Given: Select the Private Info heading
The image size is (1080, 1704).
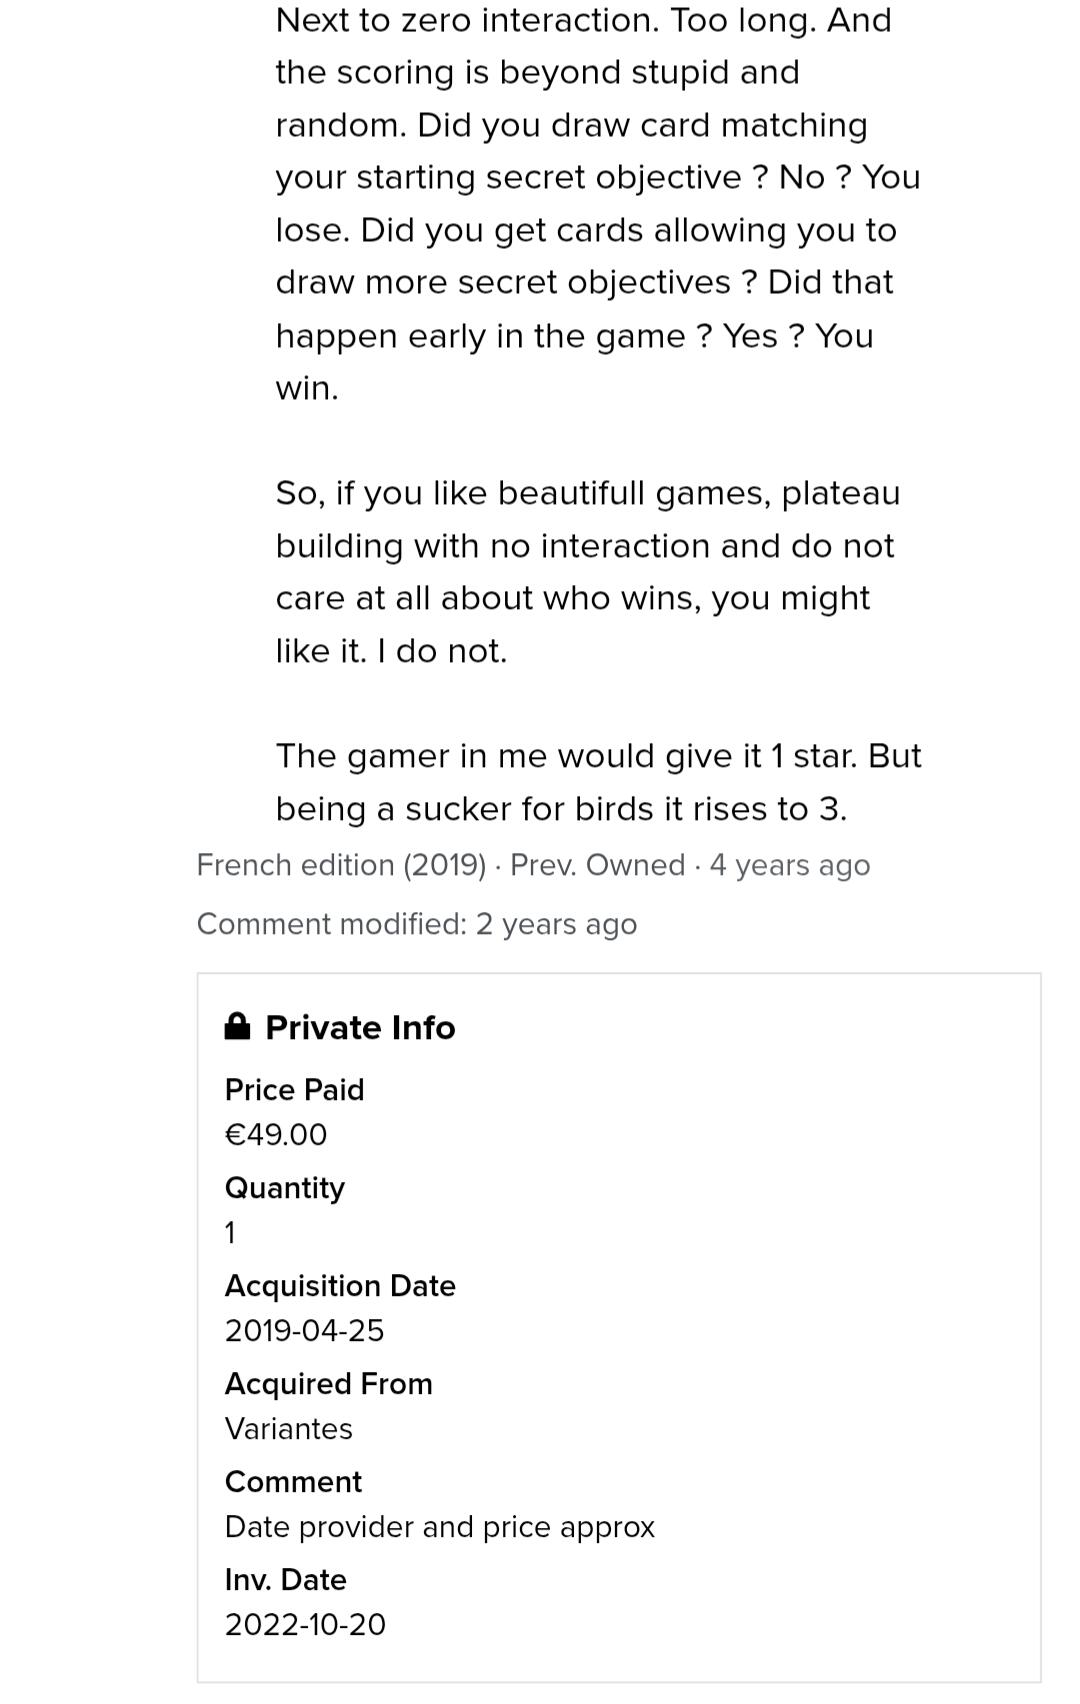Looking at the screenshot, I should (x=360, y=1028).
